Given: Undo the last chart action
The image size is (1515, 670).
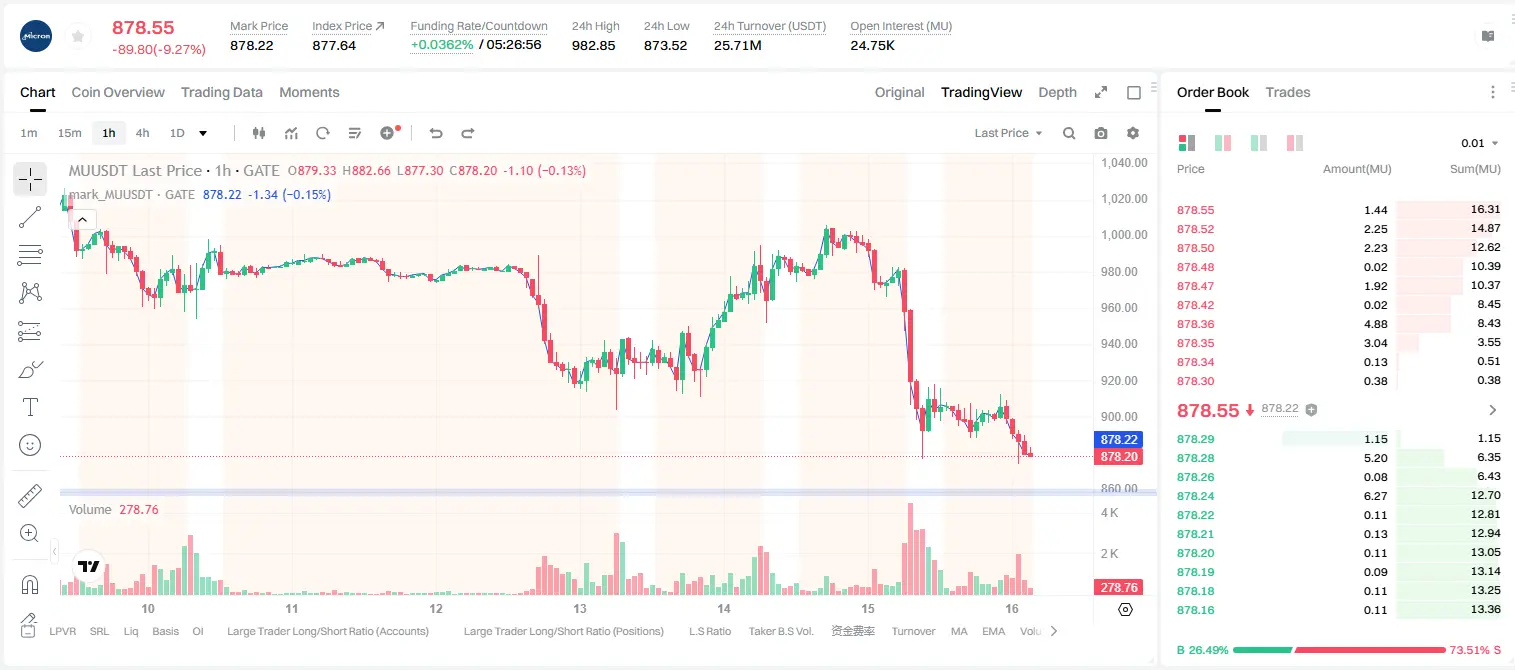Looking at the screenshot, I should tap(435, 133).
